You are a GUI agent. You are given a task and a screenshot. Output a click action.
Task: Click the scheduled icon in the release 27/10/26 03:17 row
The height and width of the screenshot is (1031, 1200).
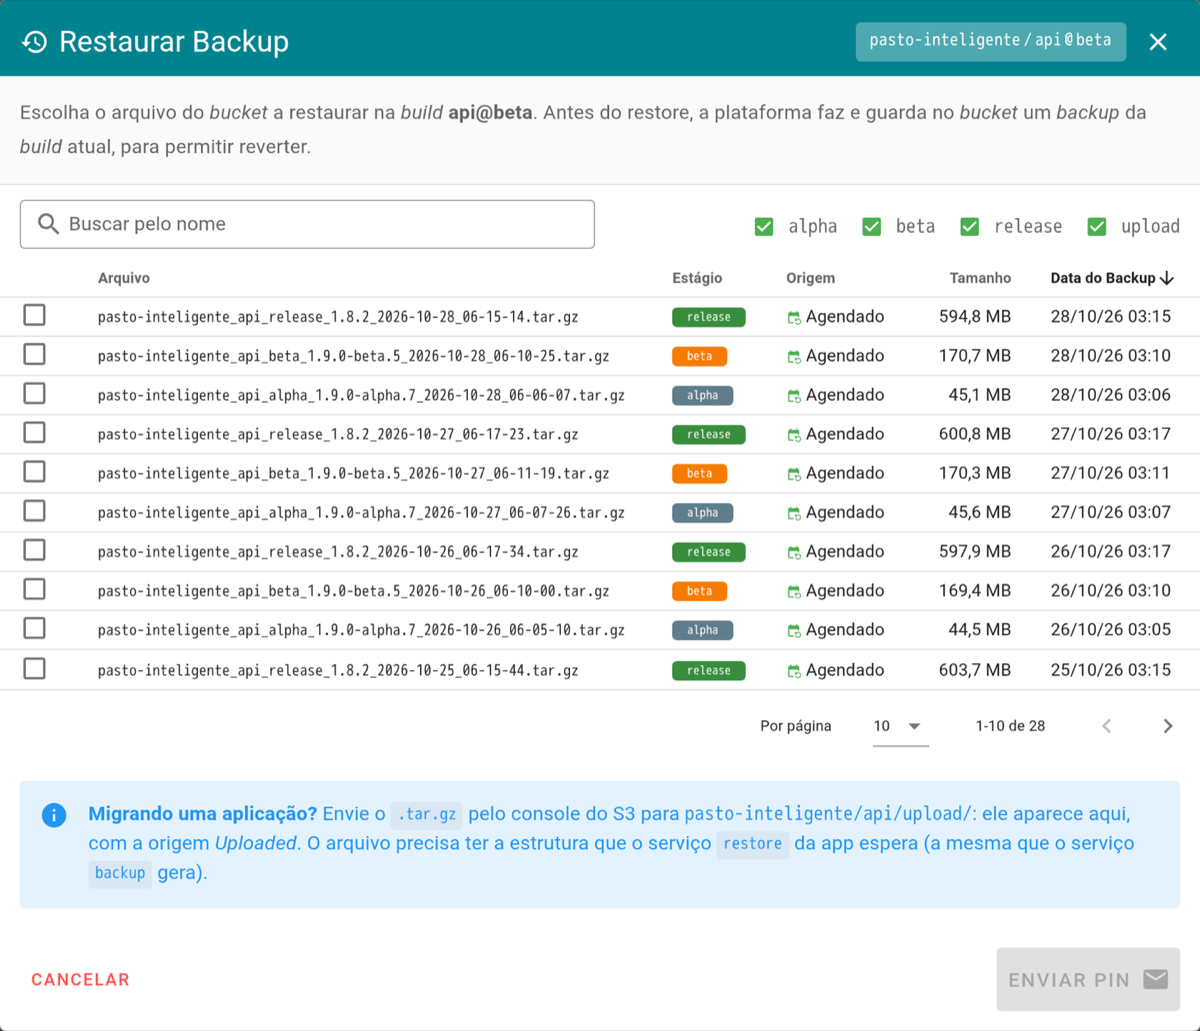pos(794,435)
